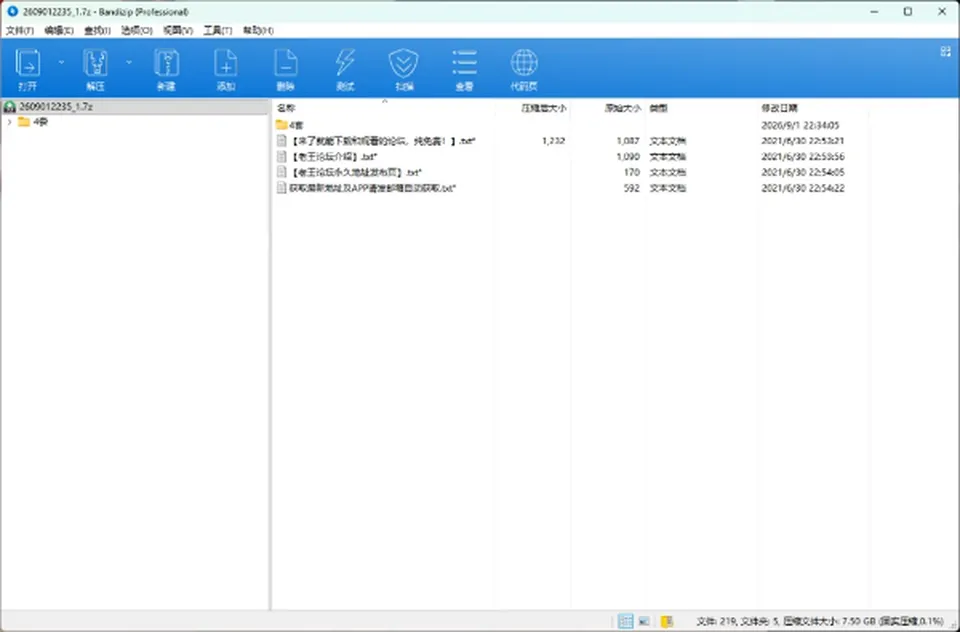Switch to details list view in status bar
The height and width of the screenshot is (632, 960).
pos(625,621)
